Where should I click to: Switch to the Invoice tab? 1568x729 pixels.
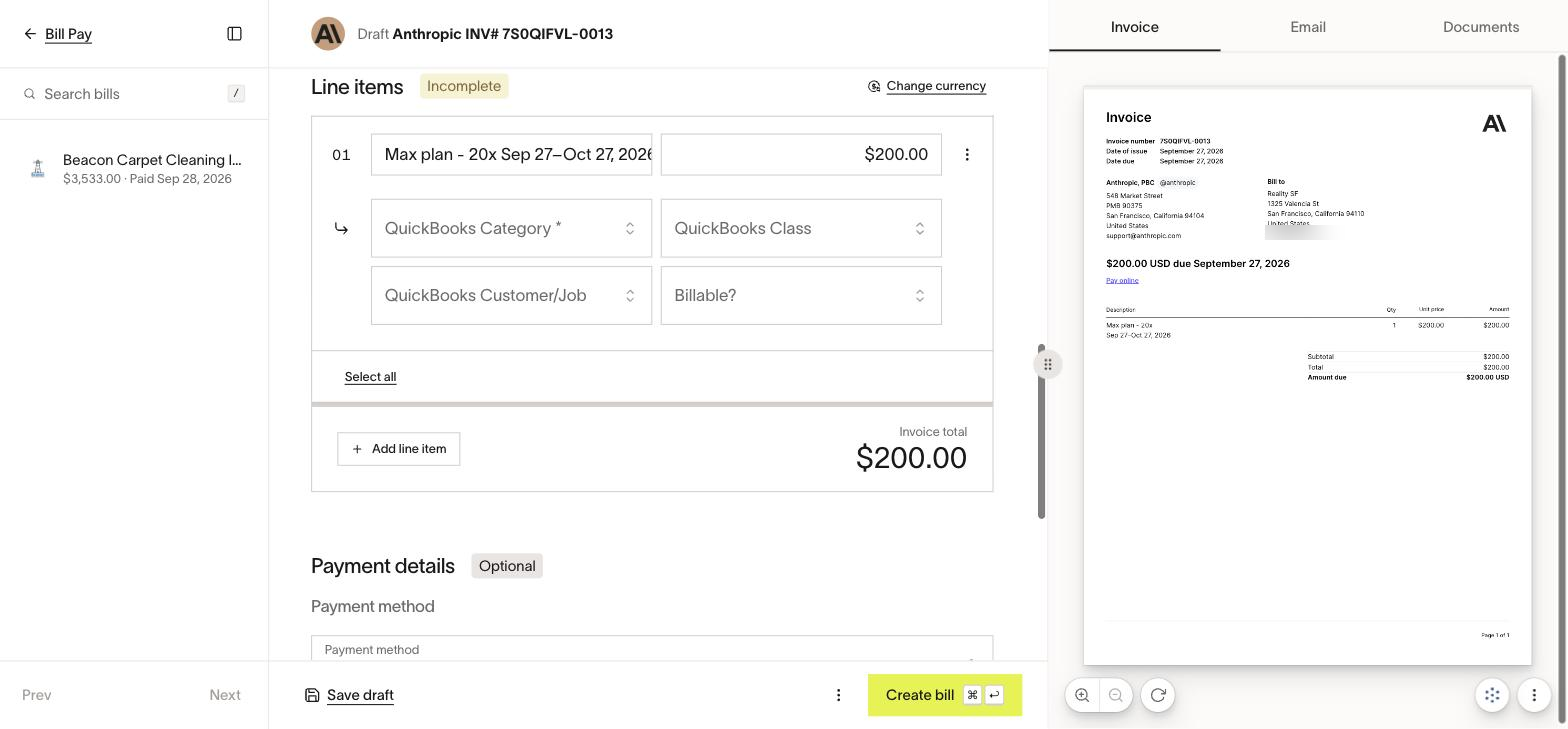click(1135, 27)
